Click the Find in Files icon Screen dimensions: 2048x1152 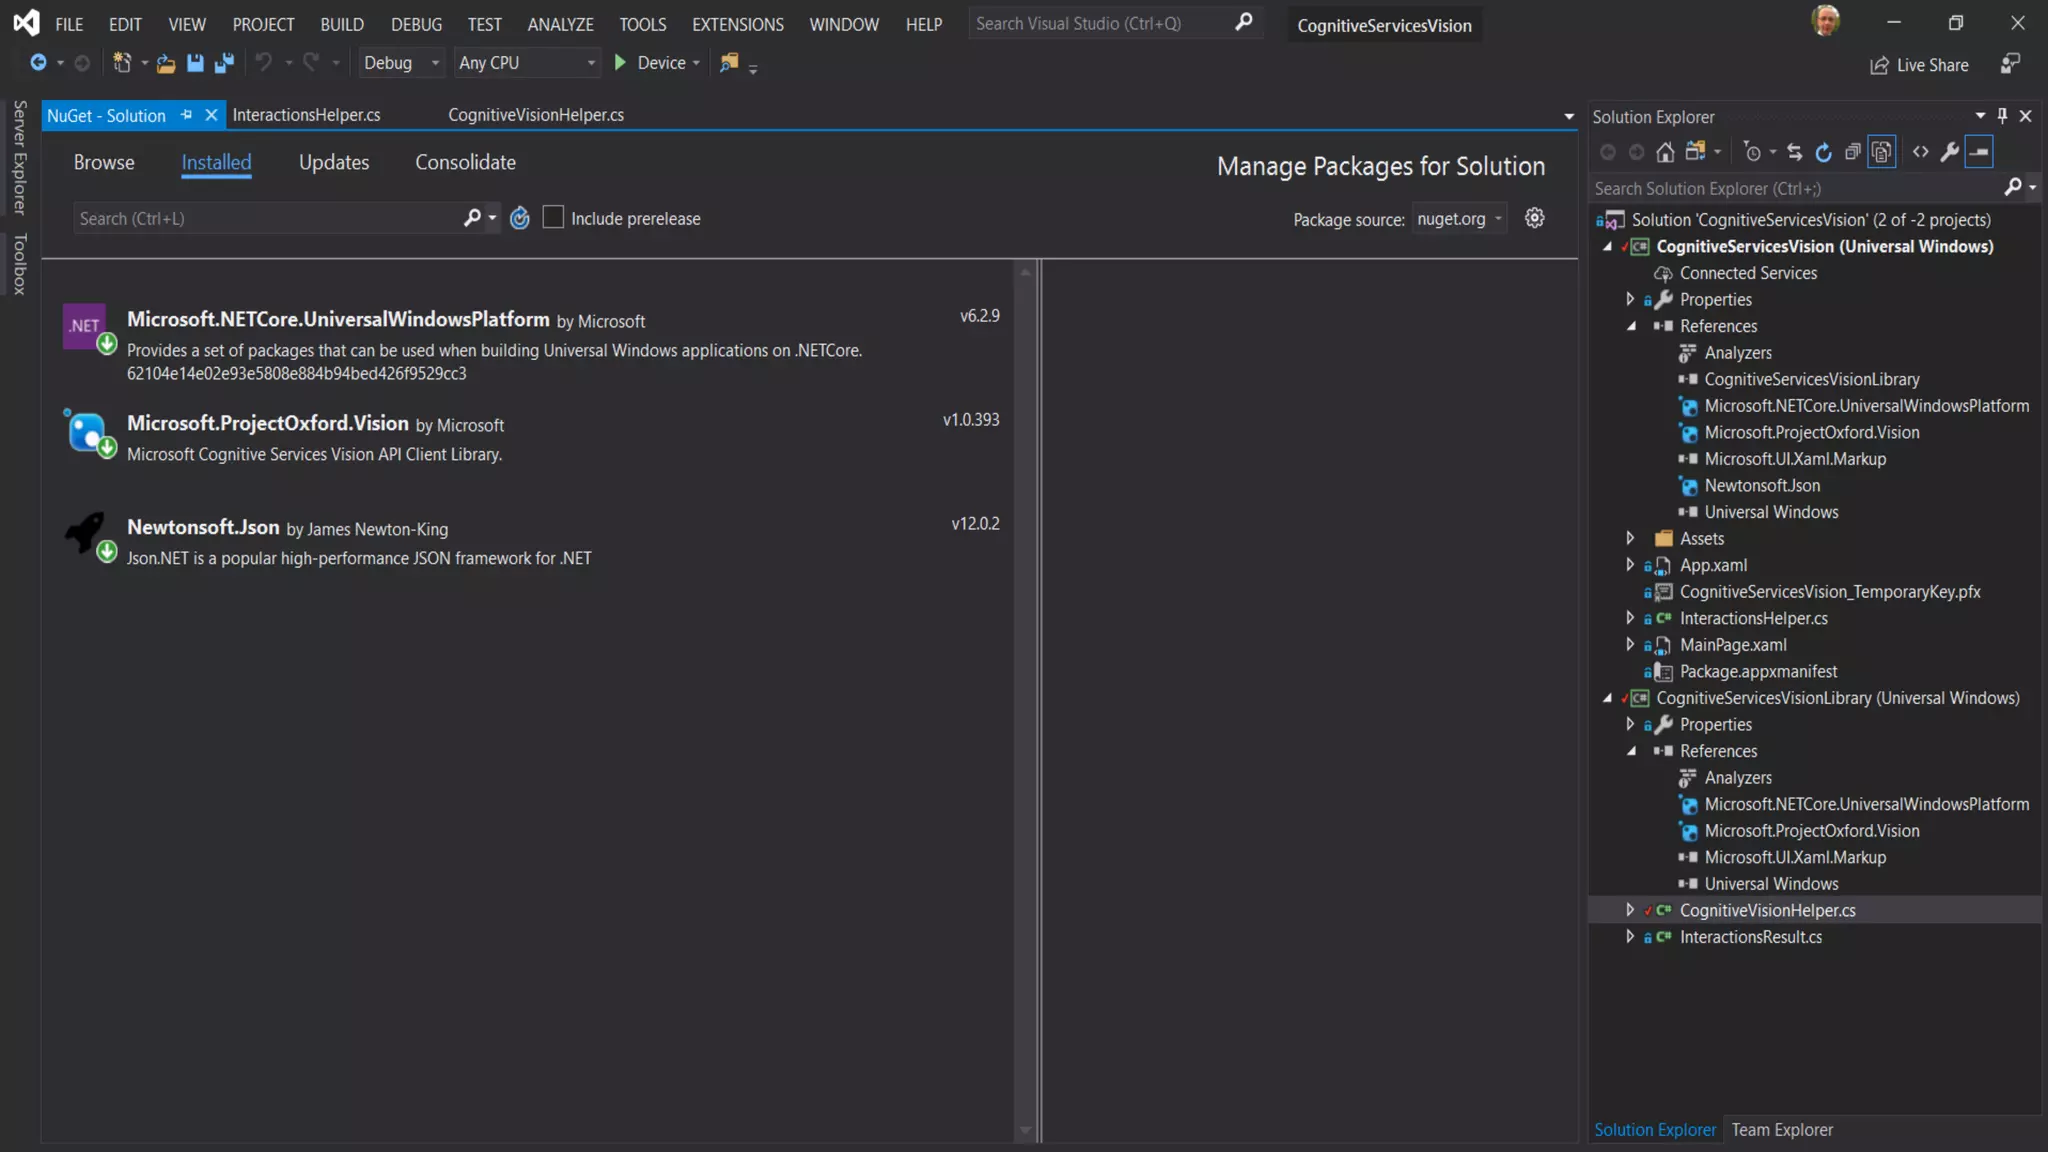[729, 63]
